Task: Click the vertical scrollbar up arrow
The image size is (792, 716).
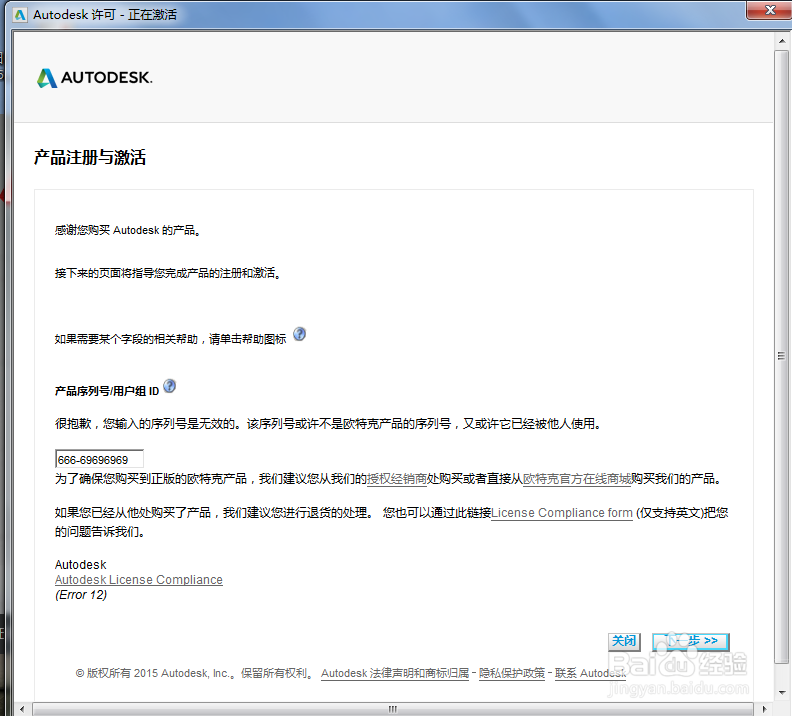Action: click(x=782, y=41)
